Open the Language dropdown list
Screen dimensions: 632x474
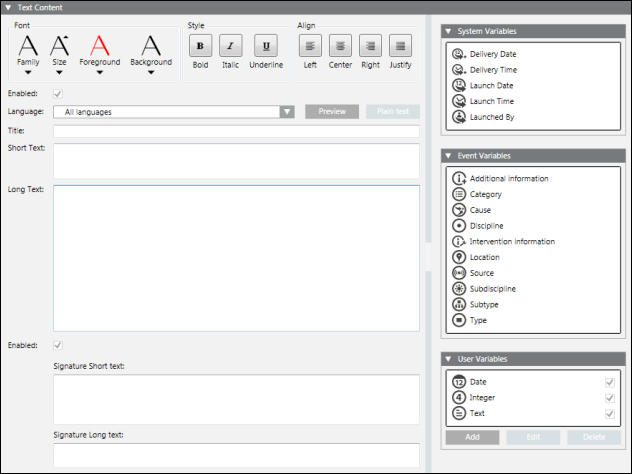(287, 112)
